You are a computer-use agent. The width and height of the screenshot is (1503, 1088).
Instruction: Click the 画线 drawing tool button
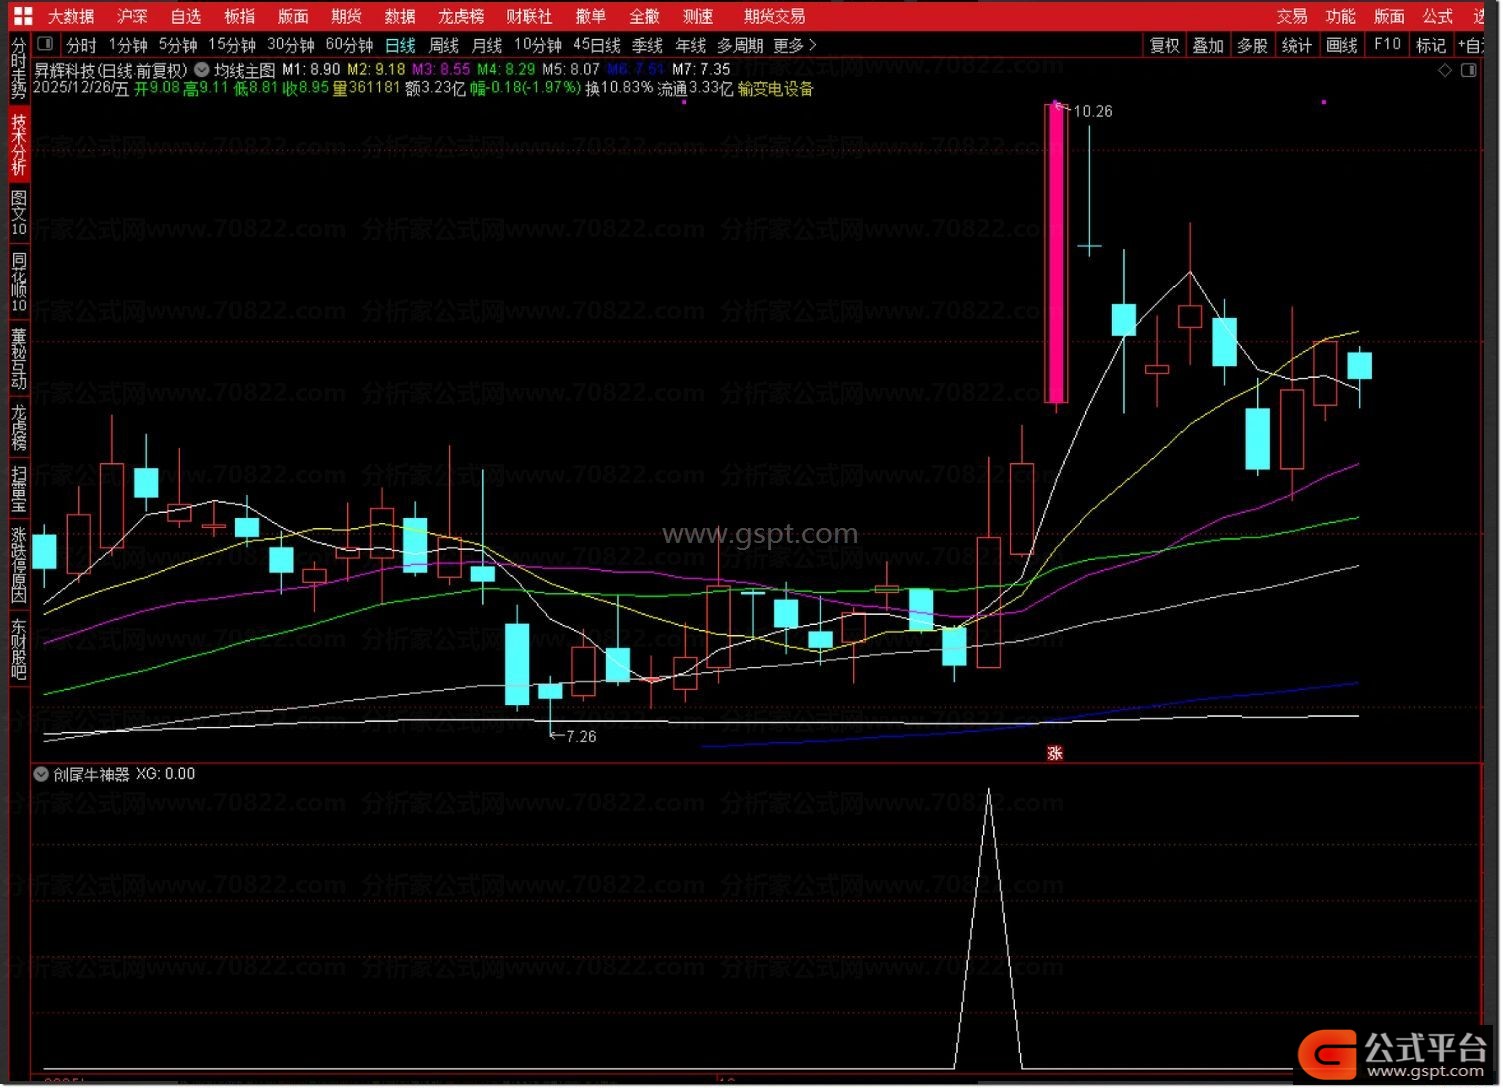point(1341,45)
